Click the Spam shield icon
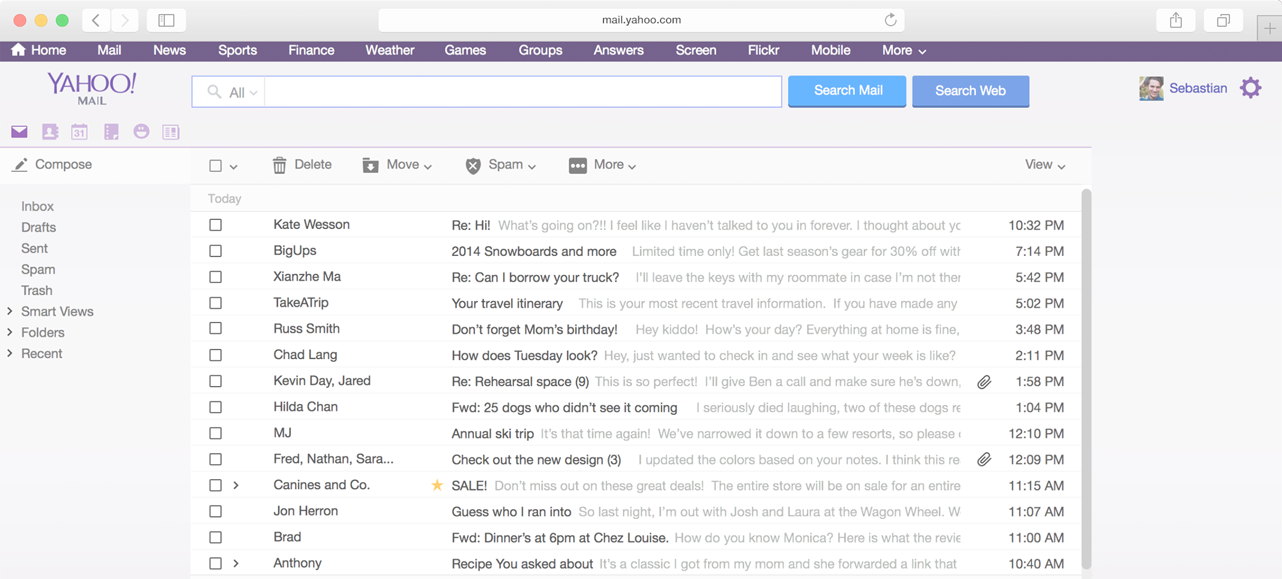The width and height of the screenshot is (1282, 579). click(473, 166)
